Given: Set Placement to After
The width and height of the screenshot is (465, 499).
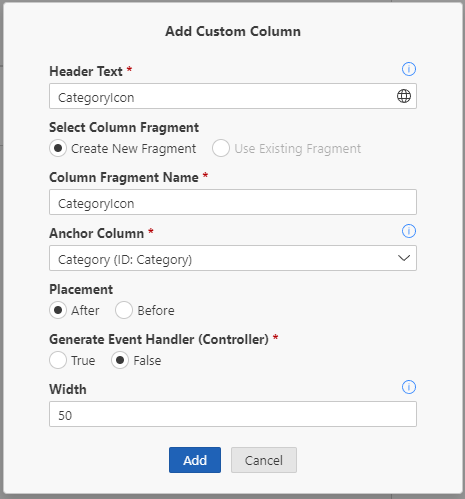Looking at the screenshot, I should (x=58, y=310).
